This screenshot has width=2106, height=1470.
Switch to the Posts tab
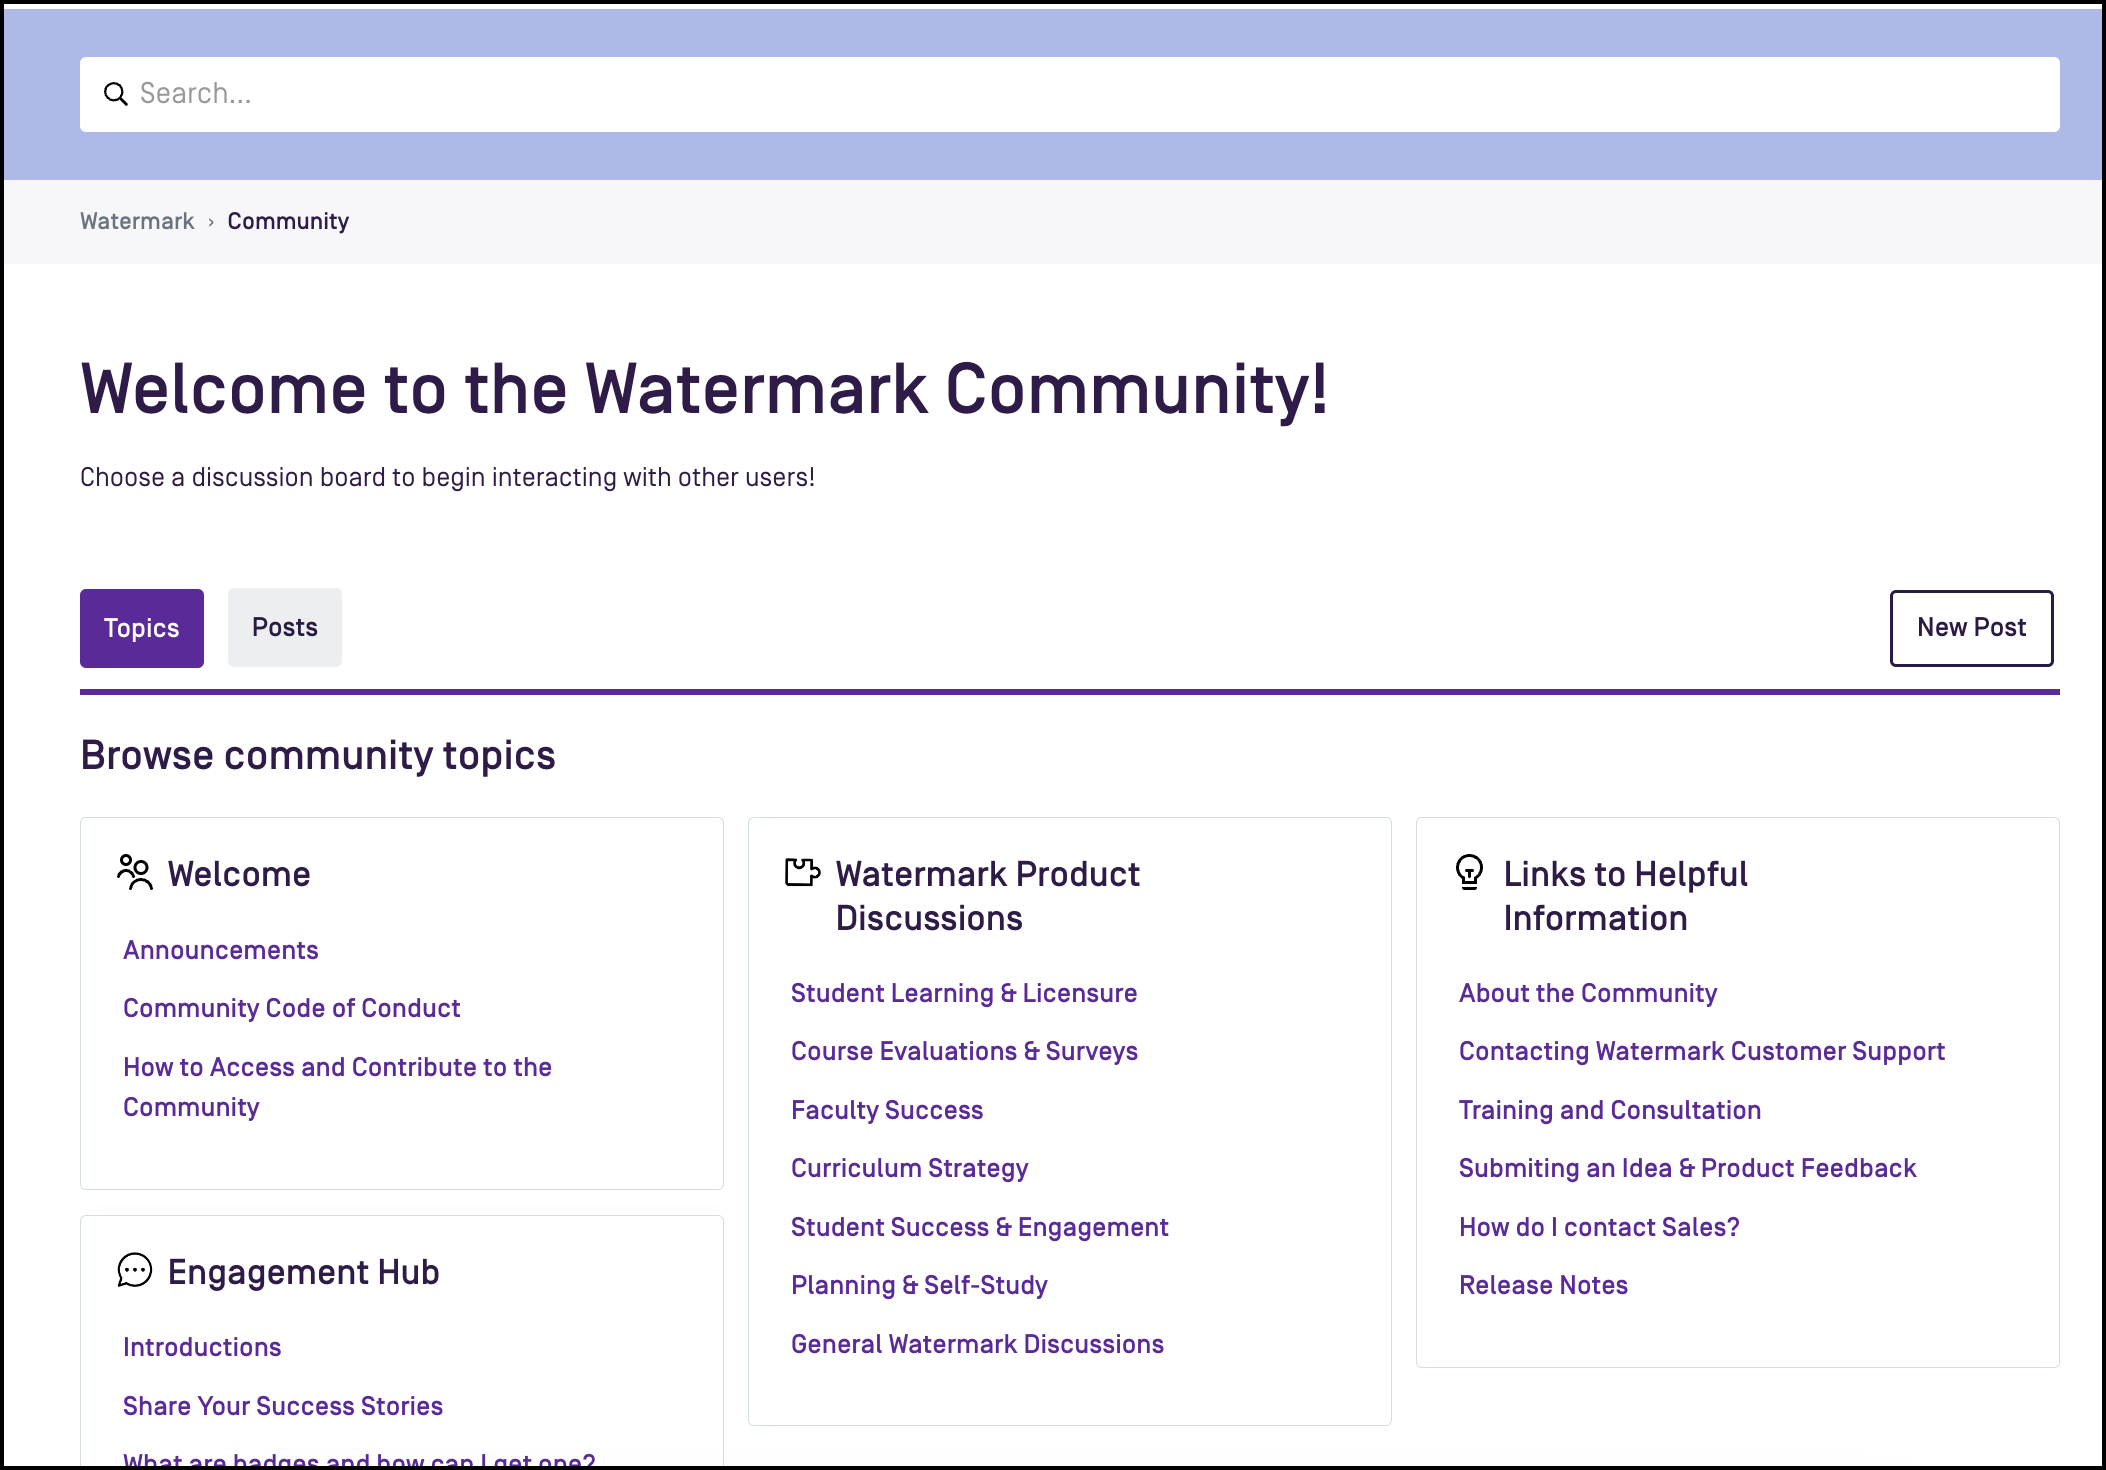[x=284, y=627]
